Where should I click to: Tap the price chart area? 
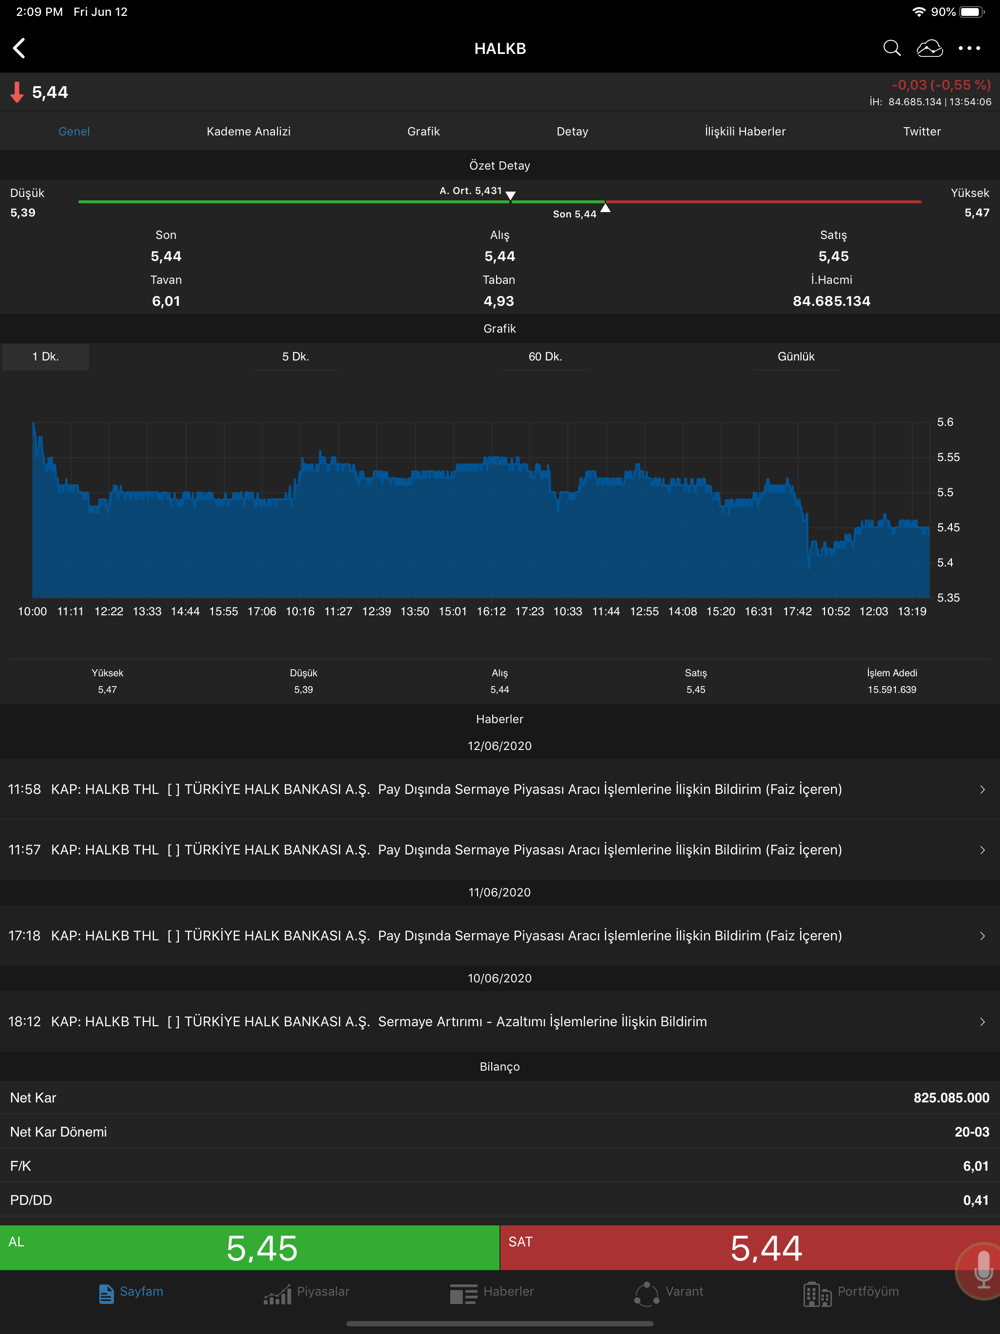[481, 510]
